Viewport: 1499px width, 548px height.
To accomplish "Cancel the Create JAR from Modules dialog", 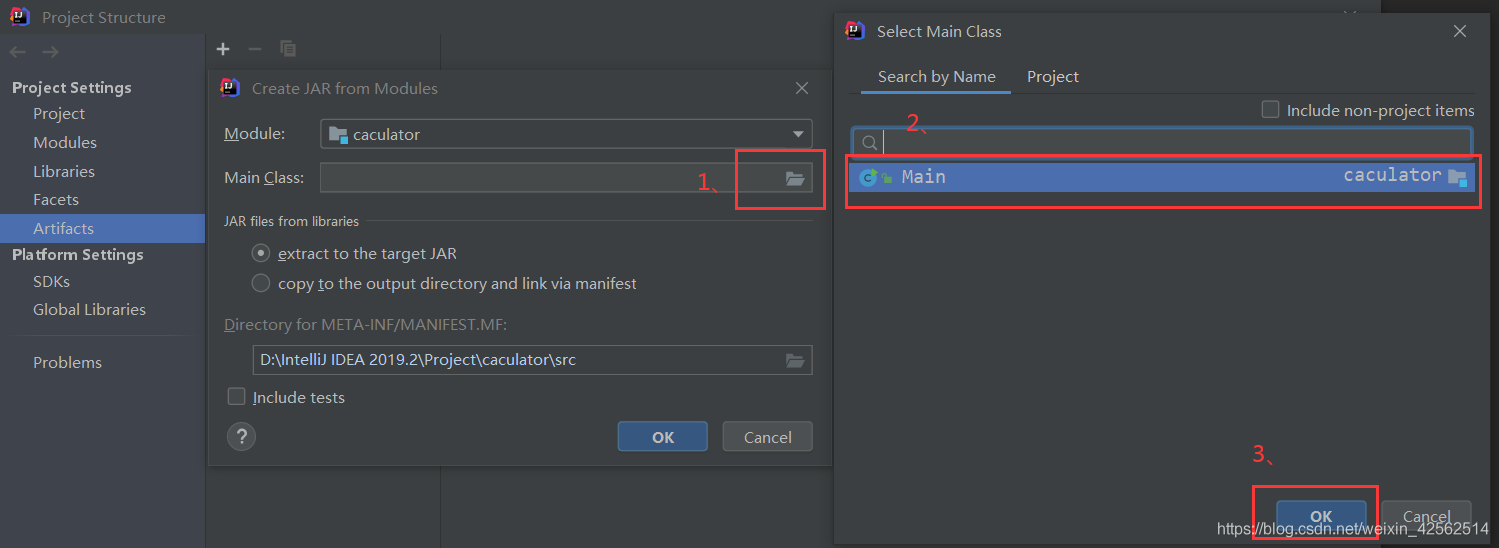I will (768, 437).
